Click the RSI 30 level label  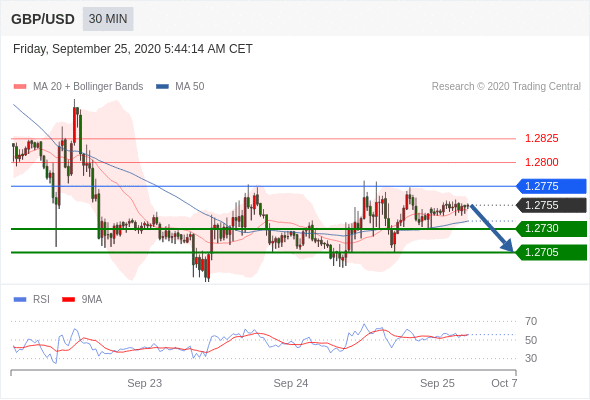(531, 358)
